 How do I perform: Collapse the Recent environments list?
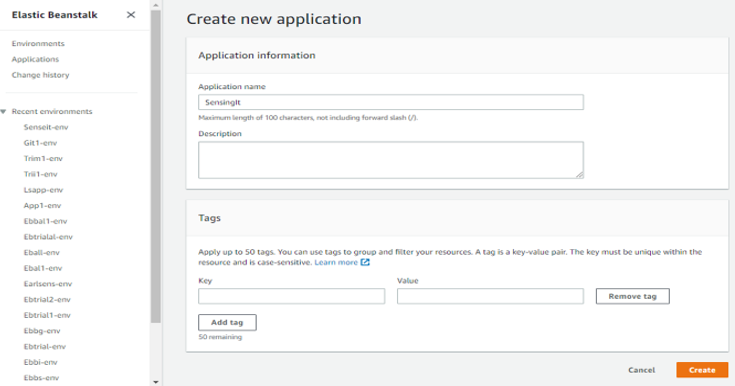4,112
